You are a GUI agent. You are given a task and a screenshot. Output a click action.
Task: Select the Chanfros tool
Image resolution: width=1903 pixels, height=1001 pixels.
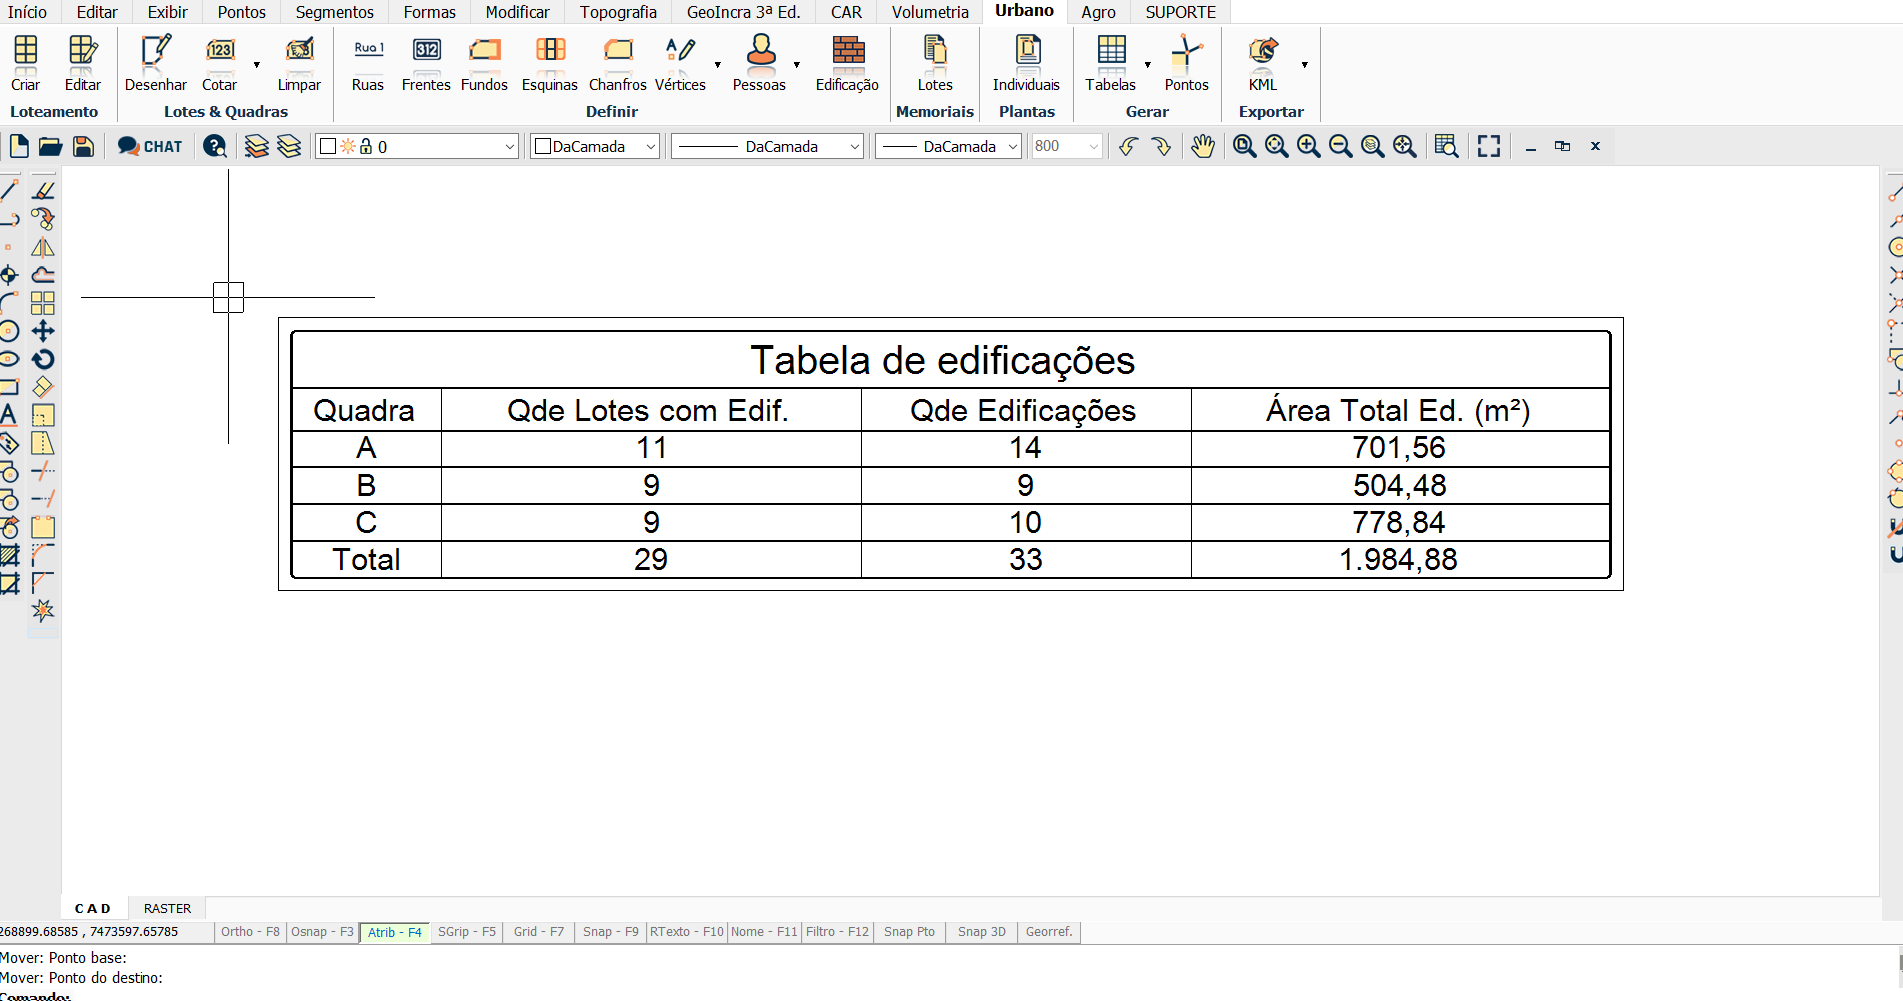pos(617,62)
